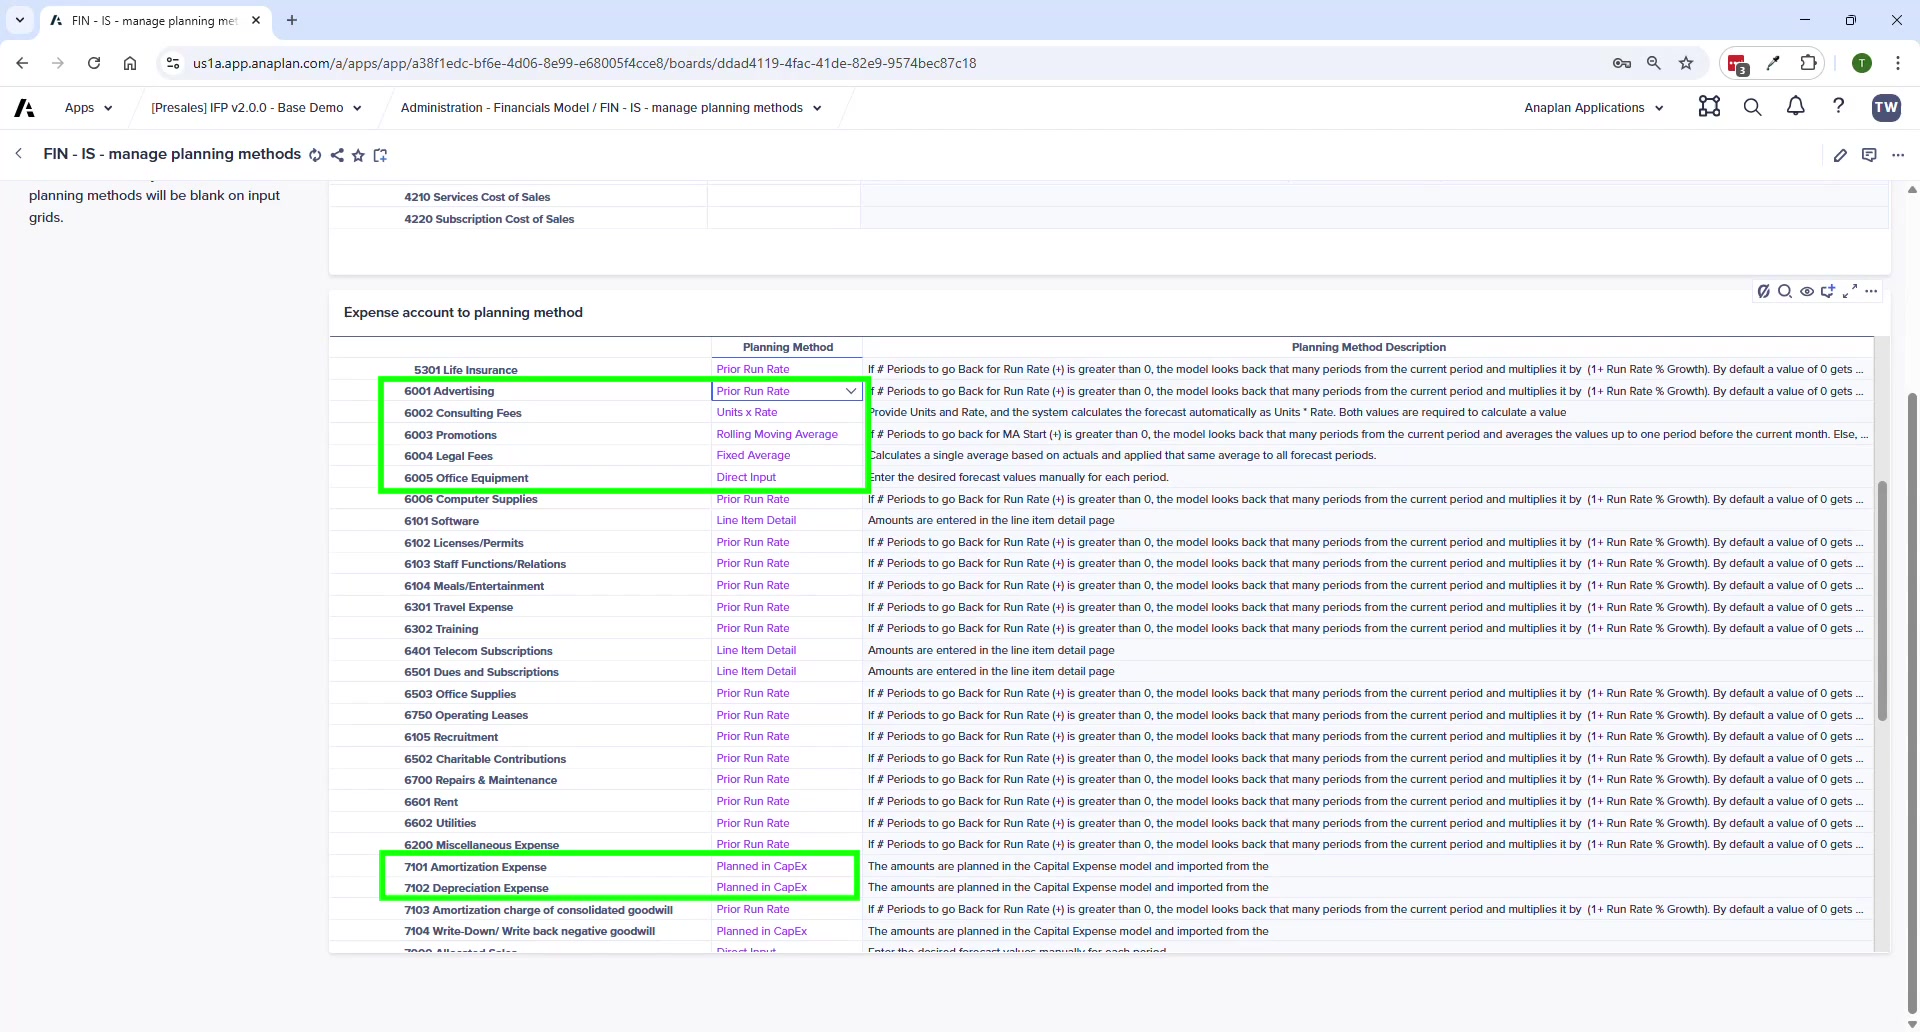Expand the Apps dropdown
Image resolution: width=1920 pixels, height=1032 pixels.
click(88, 107)
